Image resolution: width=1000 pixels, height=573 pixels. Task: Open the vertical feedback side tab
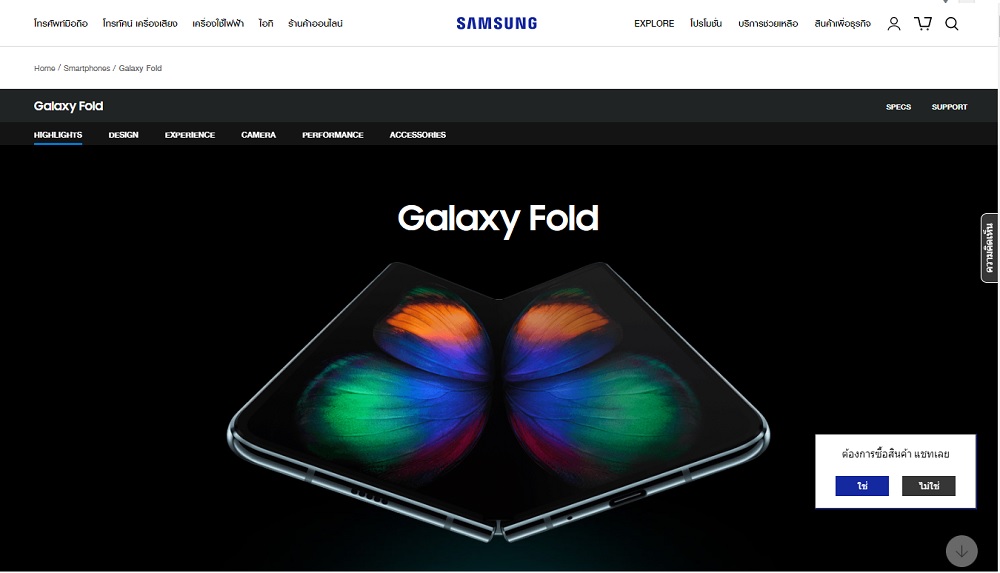989,248
